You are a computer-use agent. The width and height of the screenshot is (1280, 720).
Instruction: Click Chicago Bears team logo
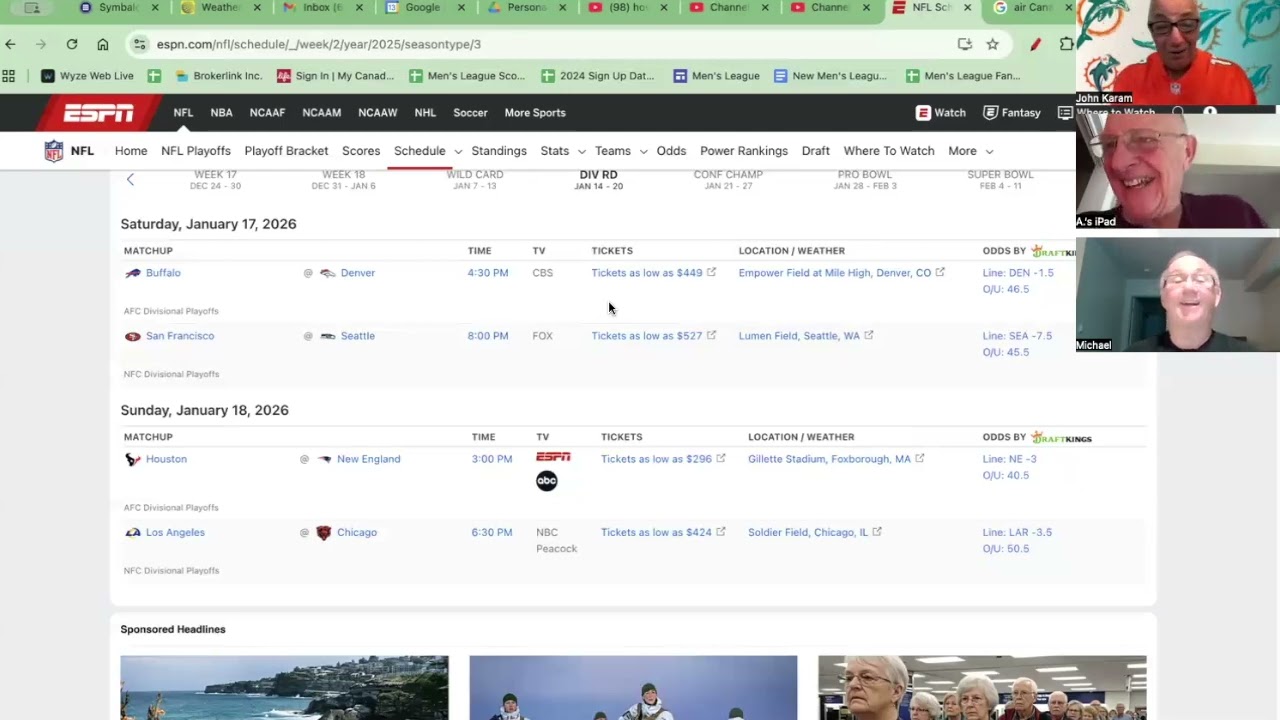click(x=323, y=532)
